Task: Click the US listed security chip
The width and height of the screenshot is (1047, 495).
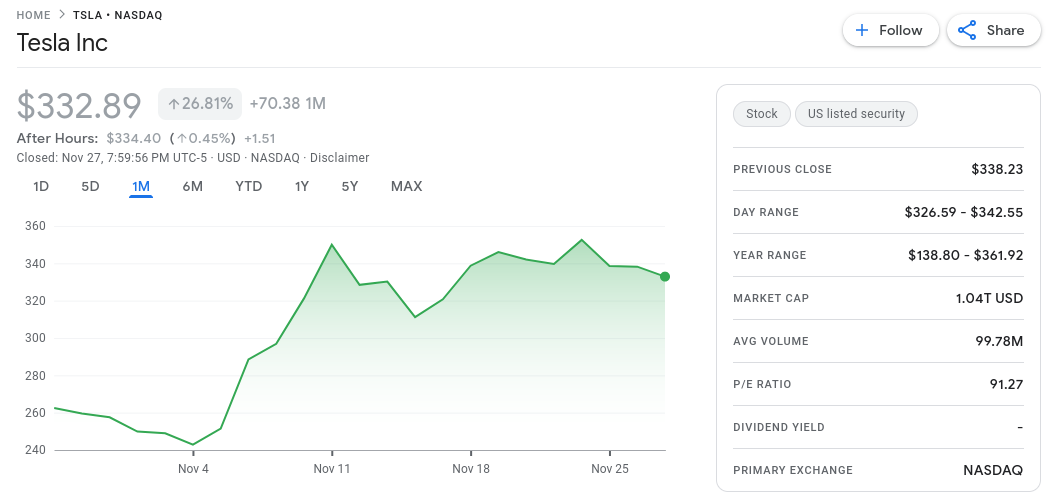Action: pos(855,114)
